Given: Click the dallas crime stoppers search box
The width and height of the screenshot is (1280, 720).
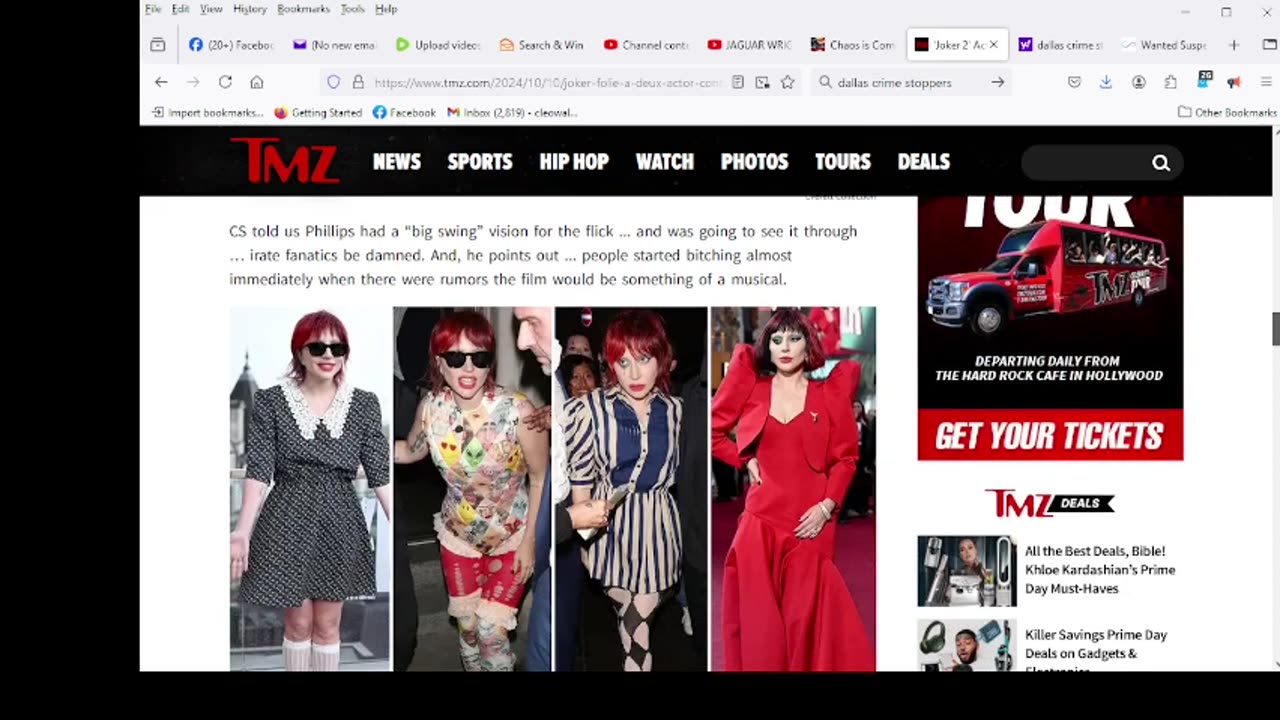Looking at the screenshot, I should click(909, 82).
